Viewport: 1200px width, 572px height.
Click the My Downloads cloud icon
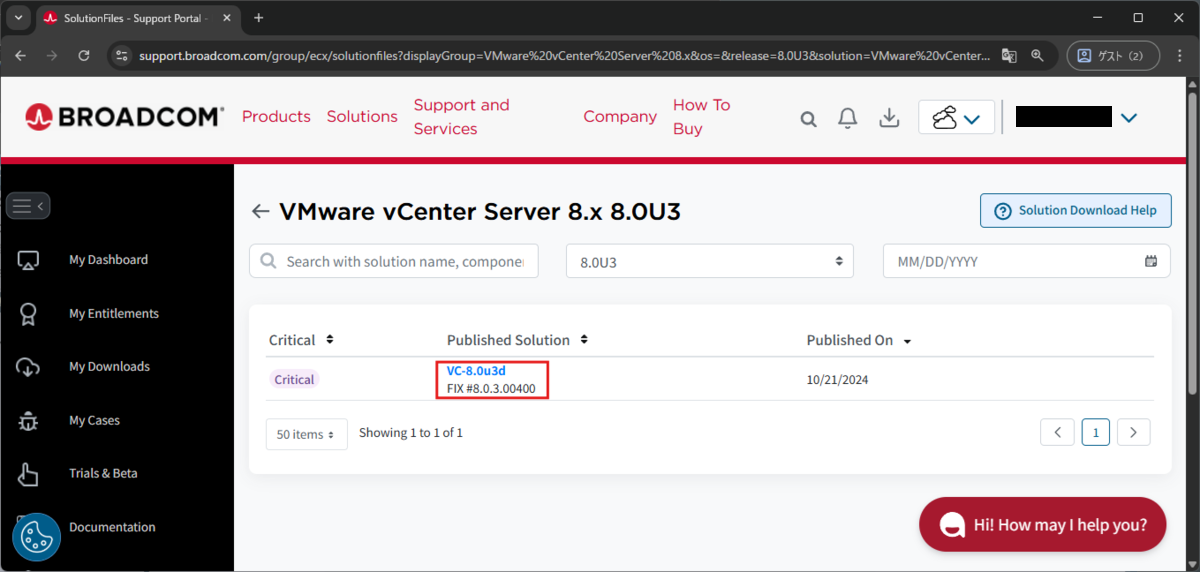(x=28, y=367)
